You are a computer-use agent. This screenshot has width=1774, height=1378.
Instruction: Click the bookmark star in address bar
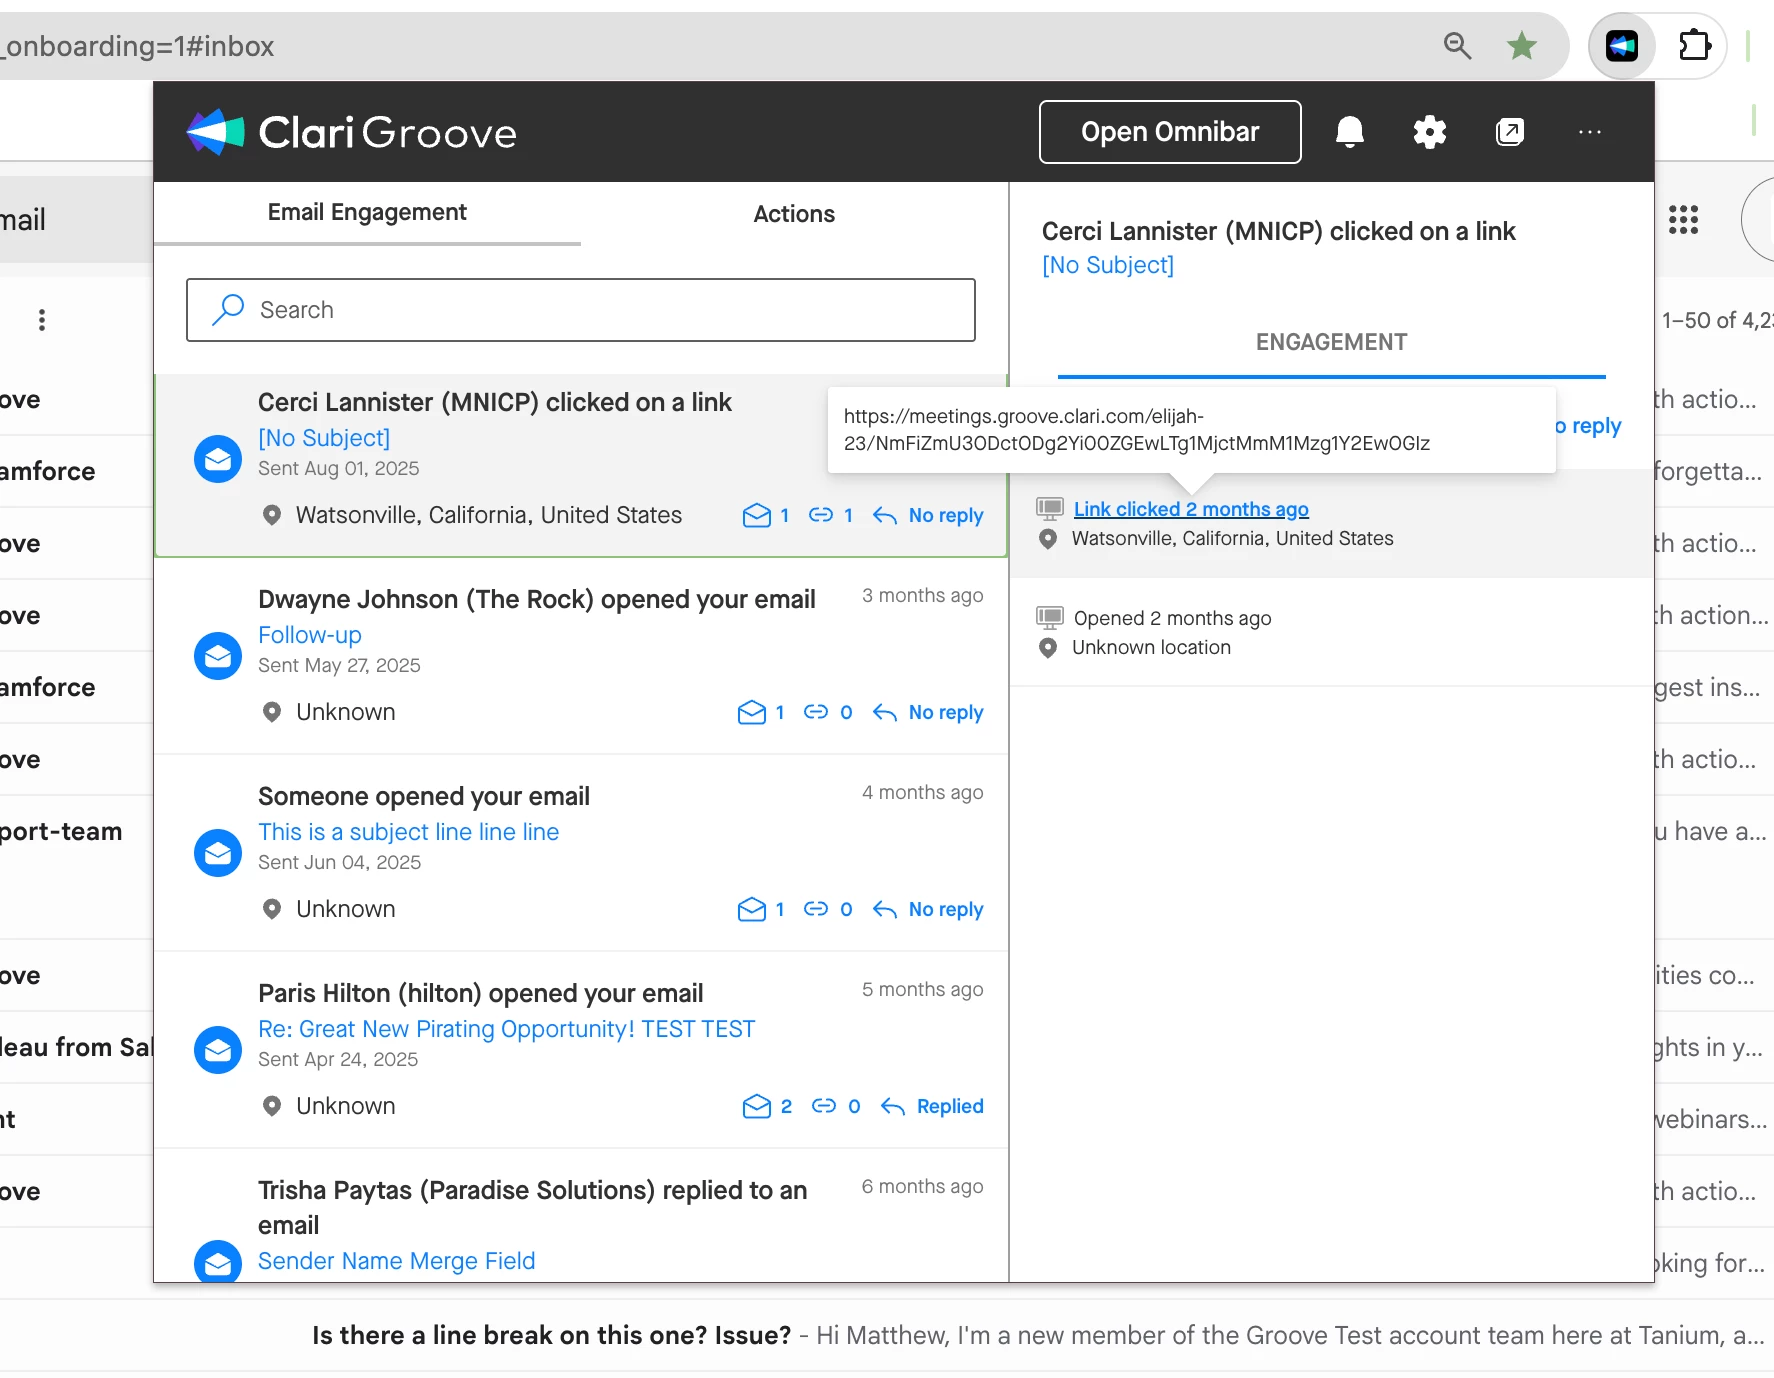(x=1522, y=45)
